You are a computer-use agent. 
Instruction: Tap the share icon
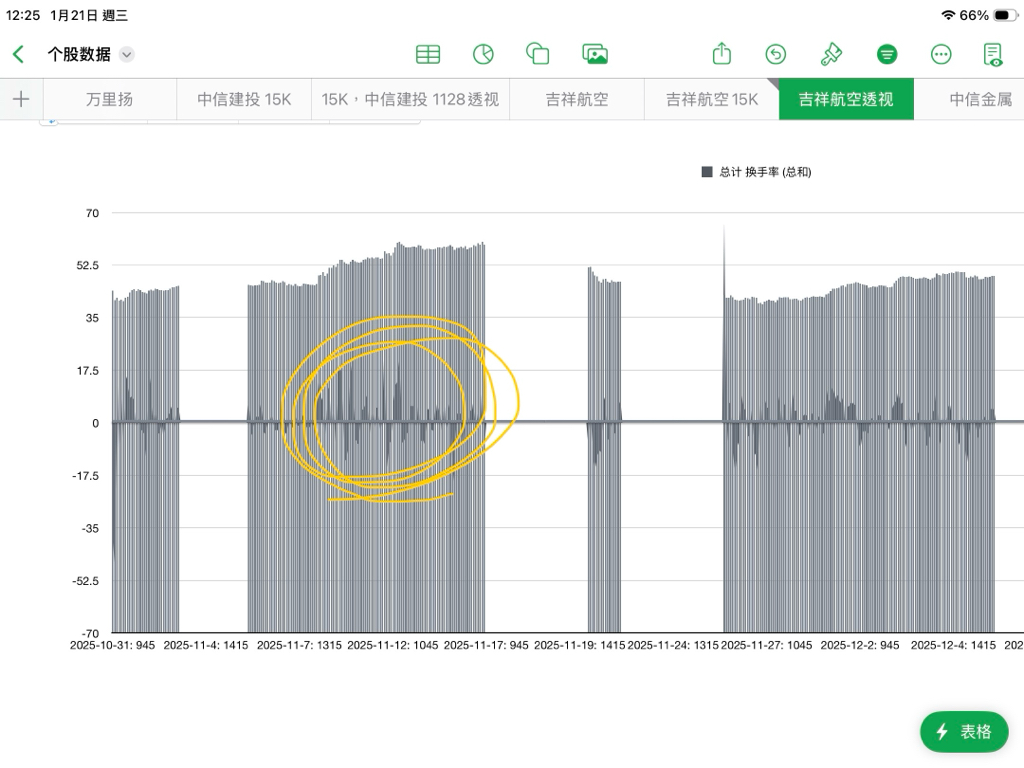coord(722,54)
